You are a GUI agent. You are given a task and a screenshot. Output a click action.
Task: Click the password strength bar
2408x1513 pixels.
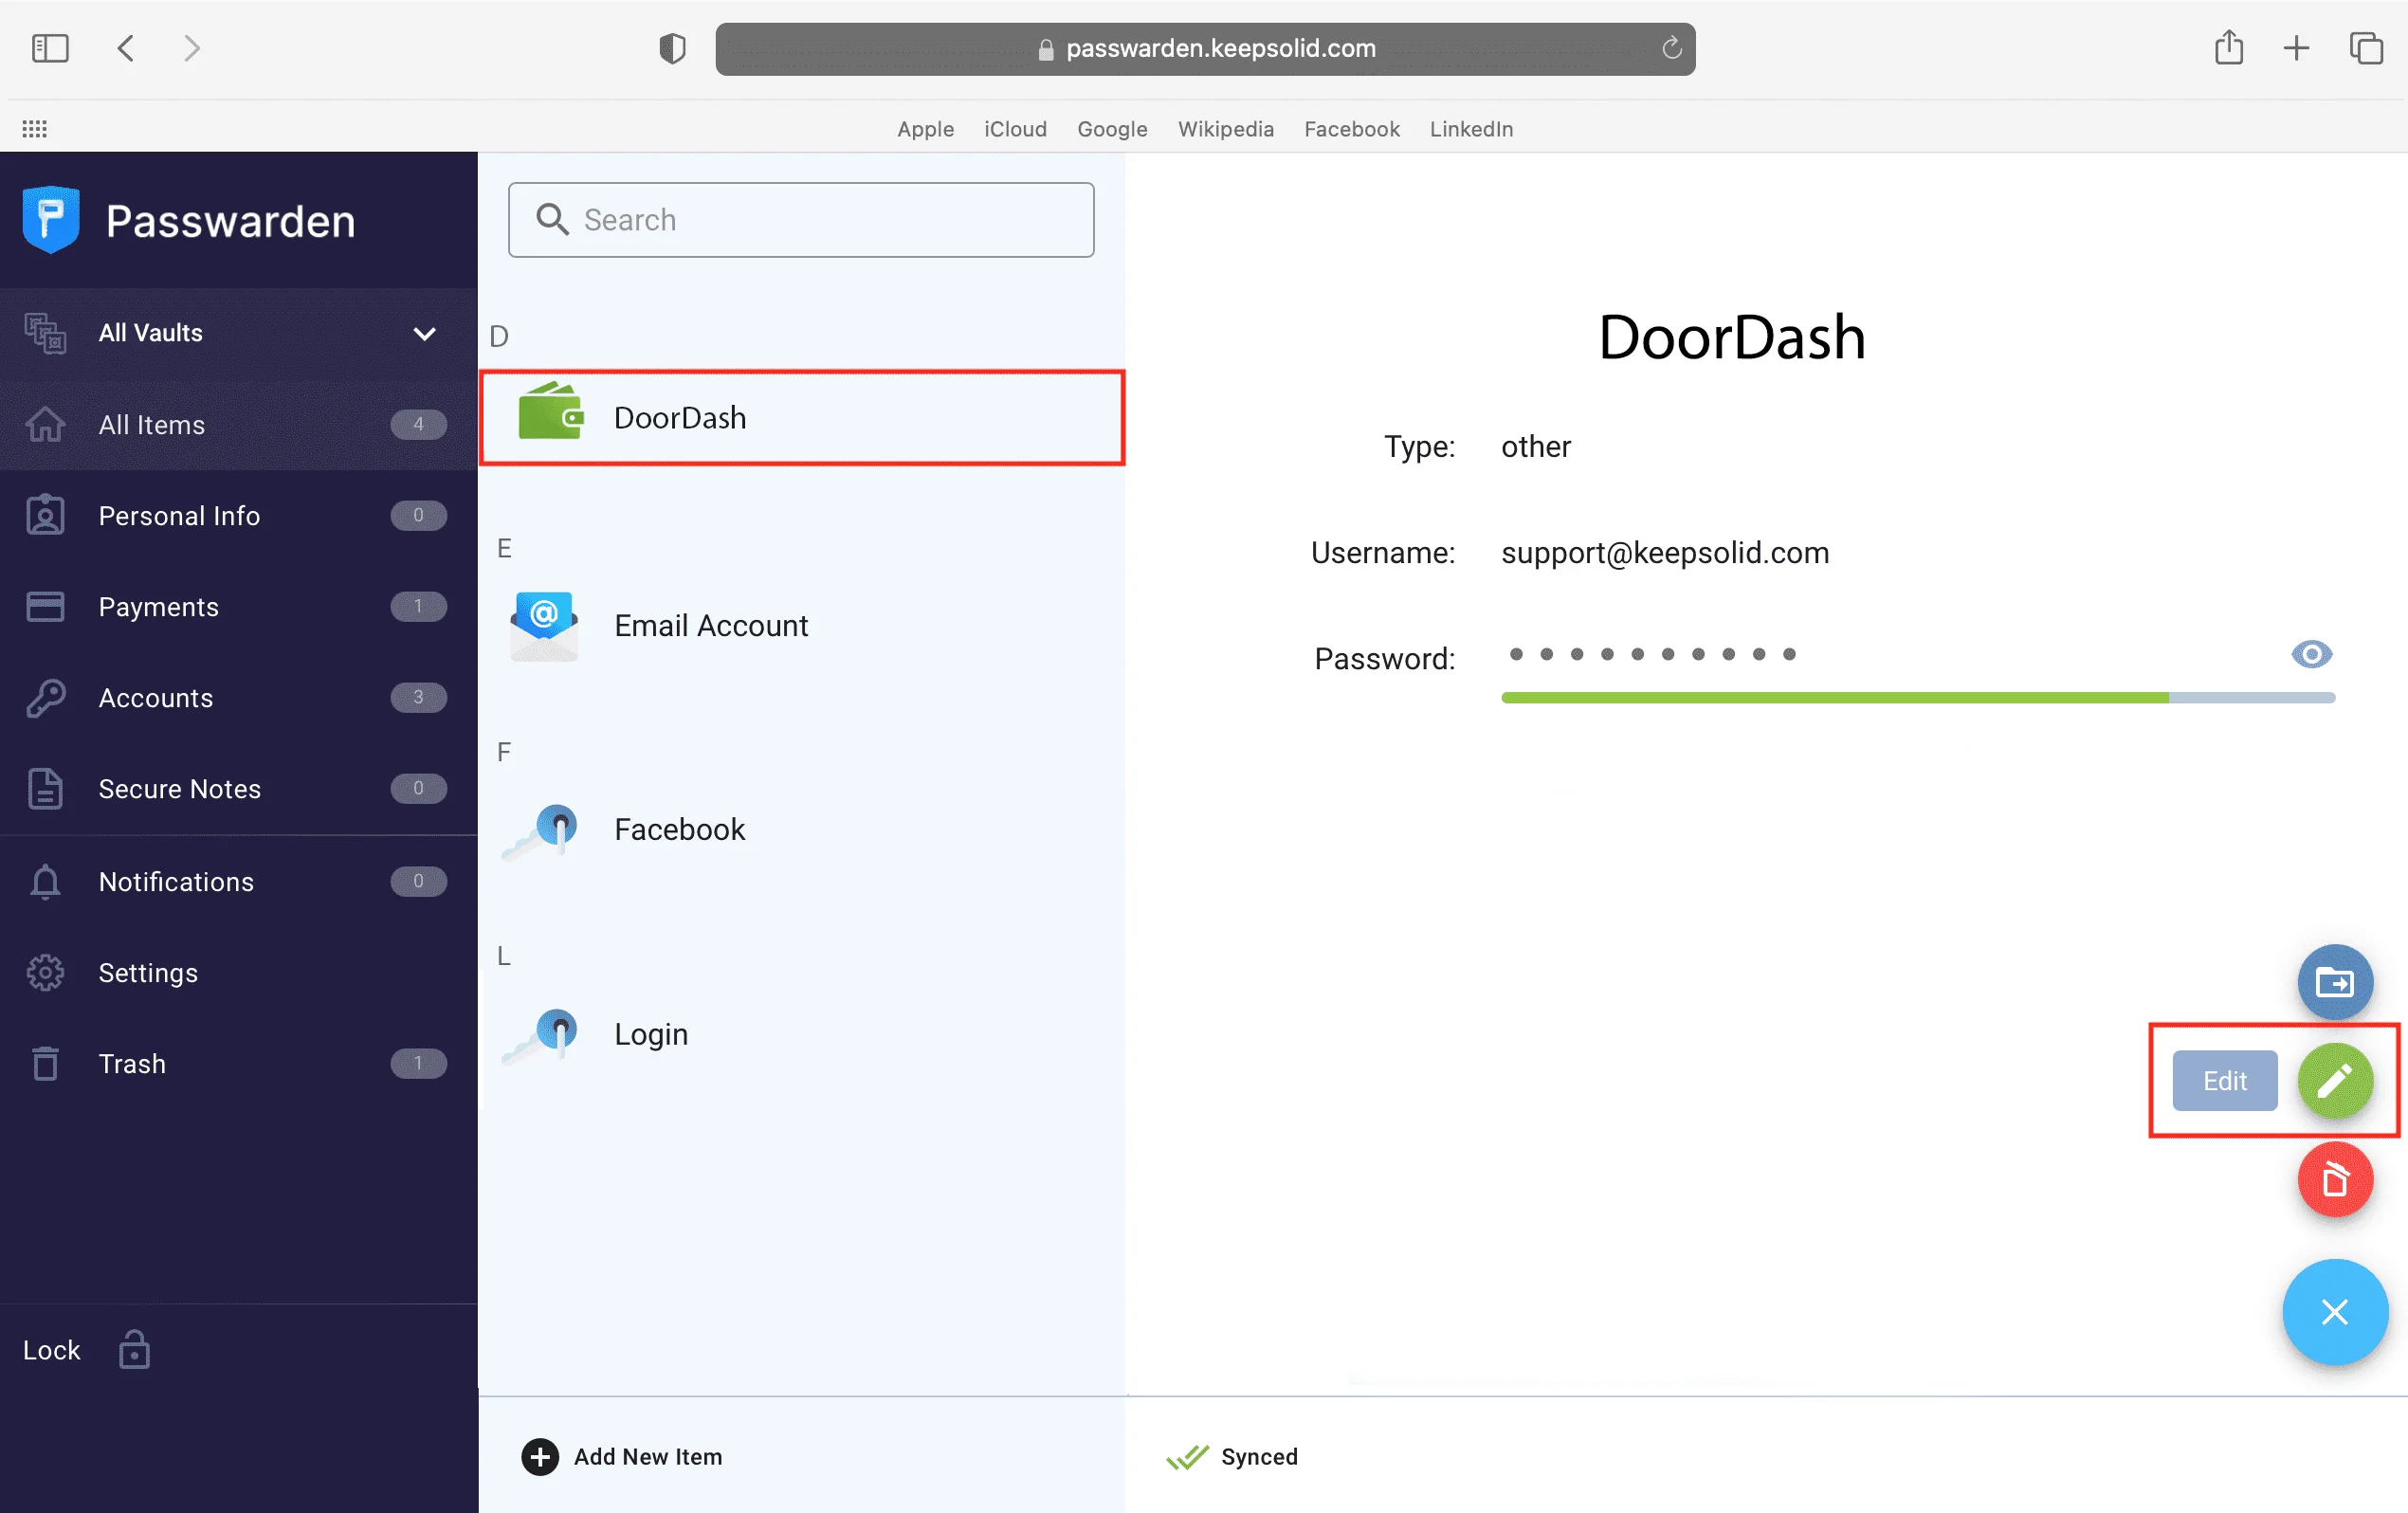click(1917, 697)
